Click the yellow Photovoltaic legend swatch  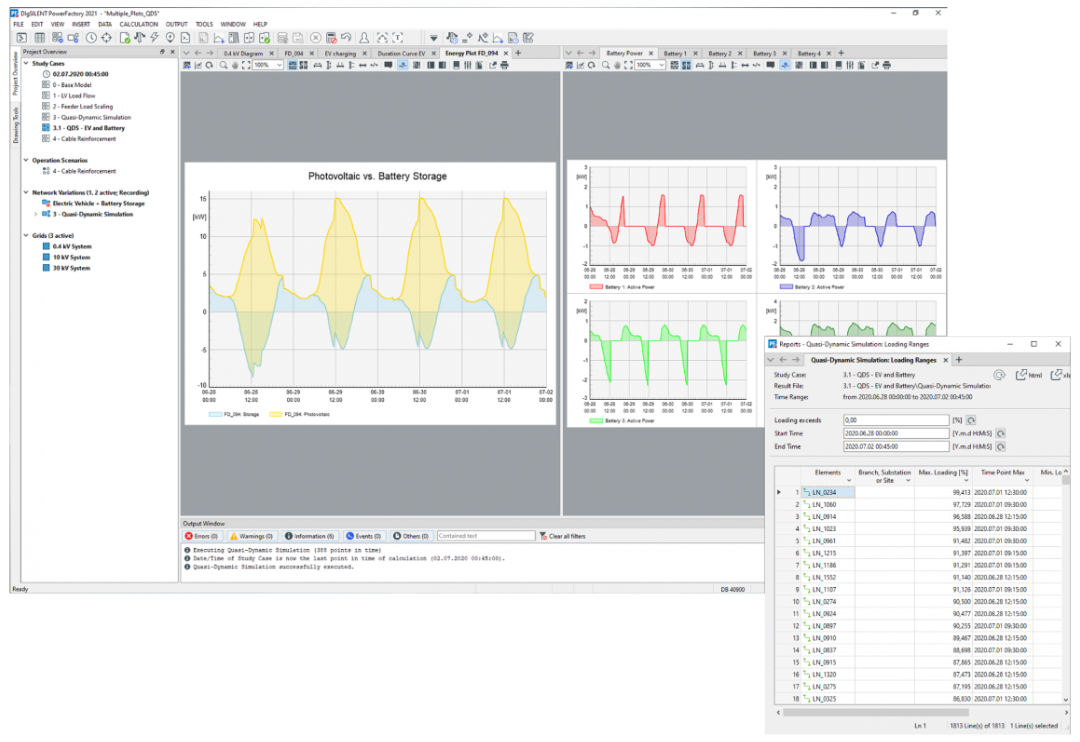tap(276, 414)
